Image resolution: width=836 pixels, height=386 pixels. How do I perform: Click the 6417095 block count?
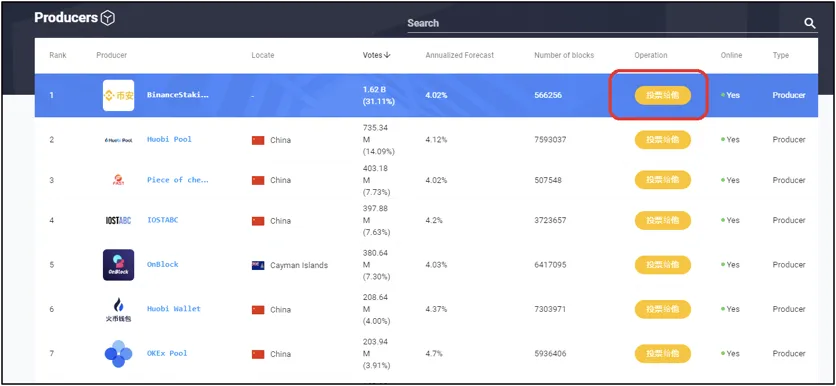point(550,265)
